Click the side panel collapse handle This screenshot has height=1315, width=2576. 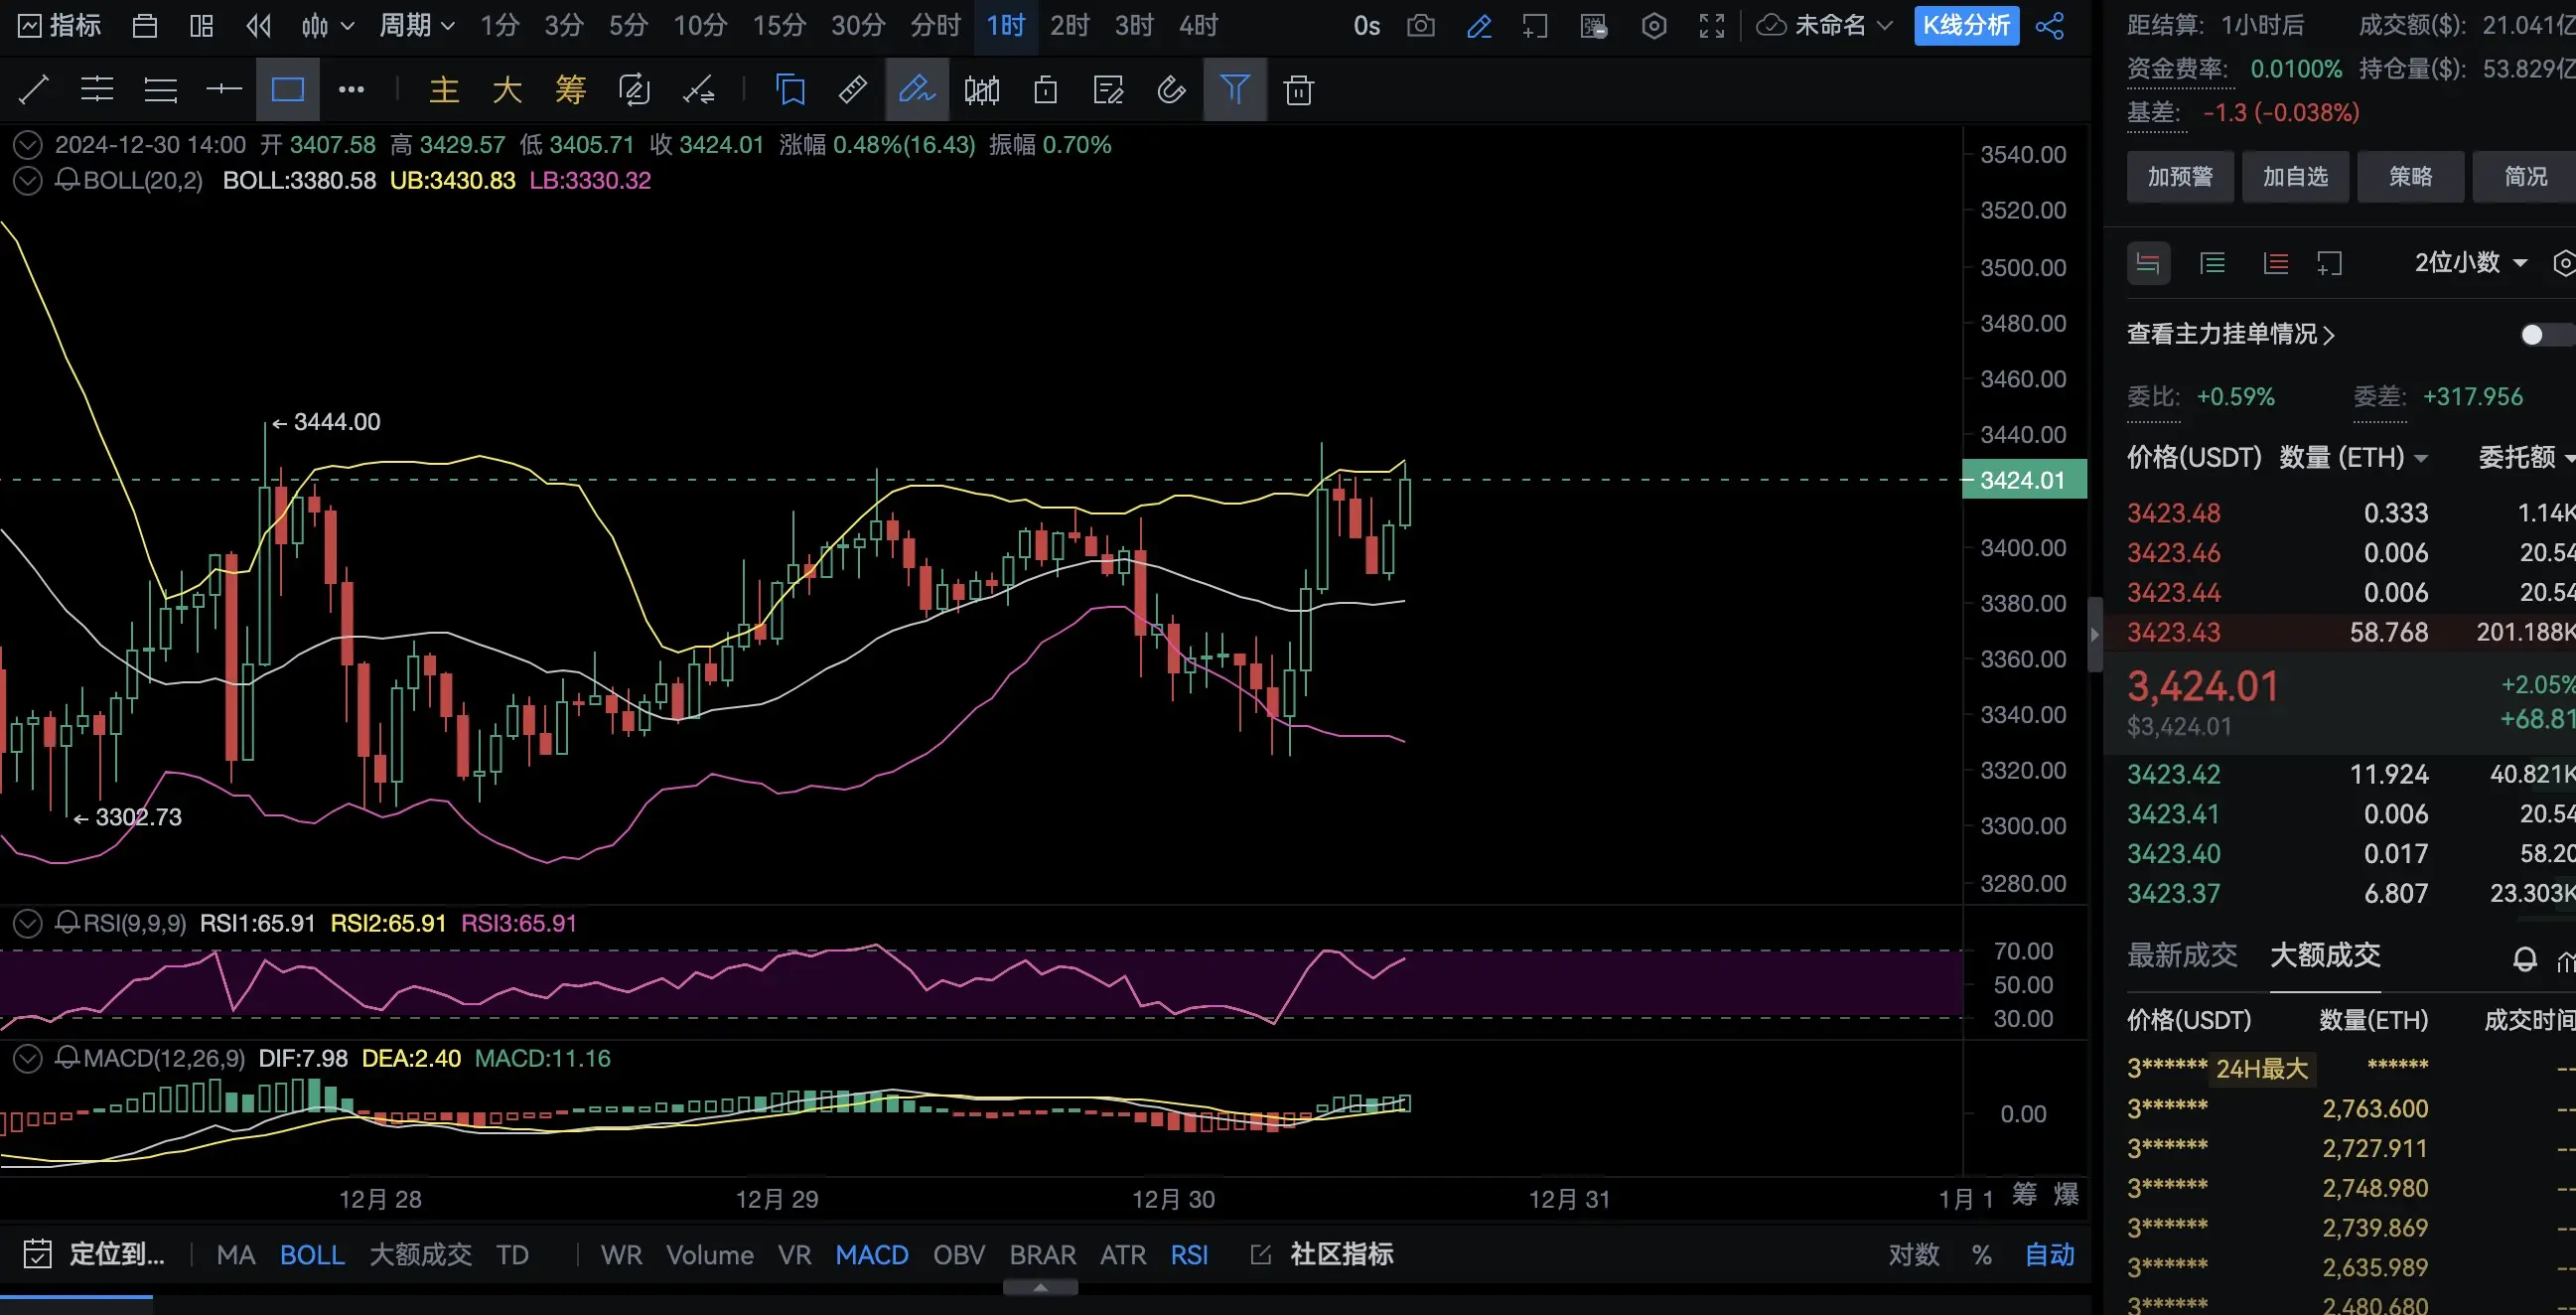click(2095, 634)
